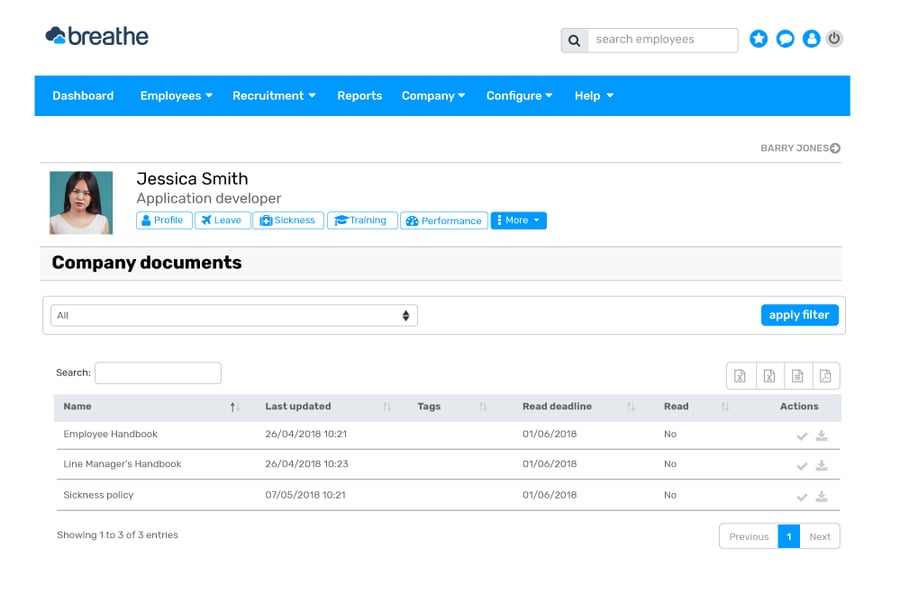Toggle sorting on the Read column
The image size is (900, 592).
pos(727,406)
